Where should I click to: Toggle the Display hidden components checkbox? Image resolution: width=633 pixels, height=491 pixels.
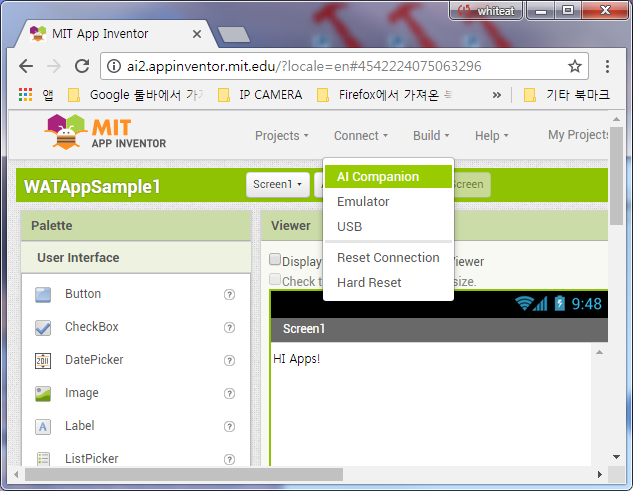(x=275, y=259)
